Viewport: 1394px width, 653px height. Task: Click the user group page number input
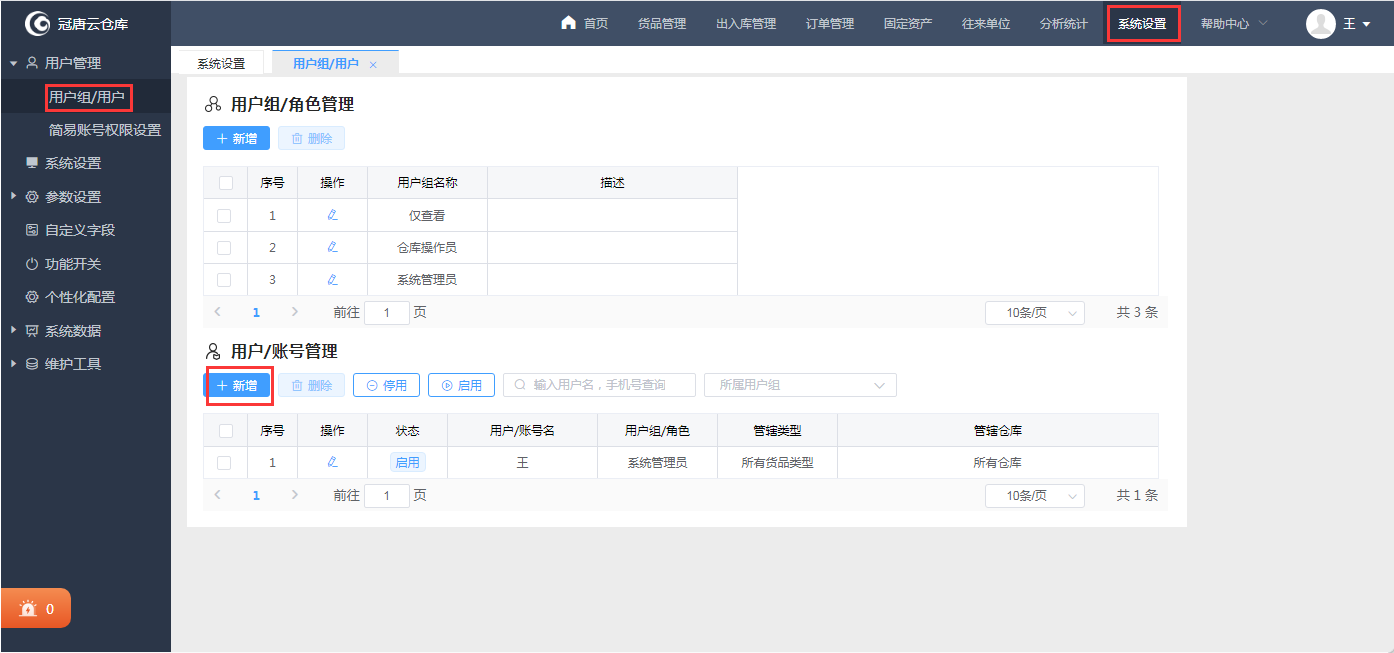pyautogui.click(x=387, y=312)
